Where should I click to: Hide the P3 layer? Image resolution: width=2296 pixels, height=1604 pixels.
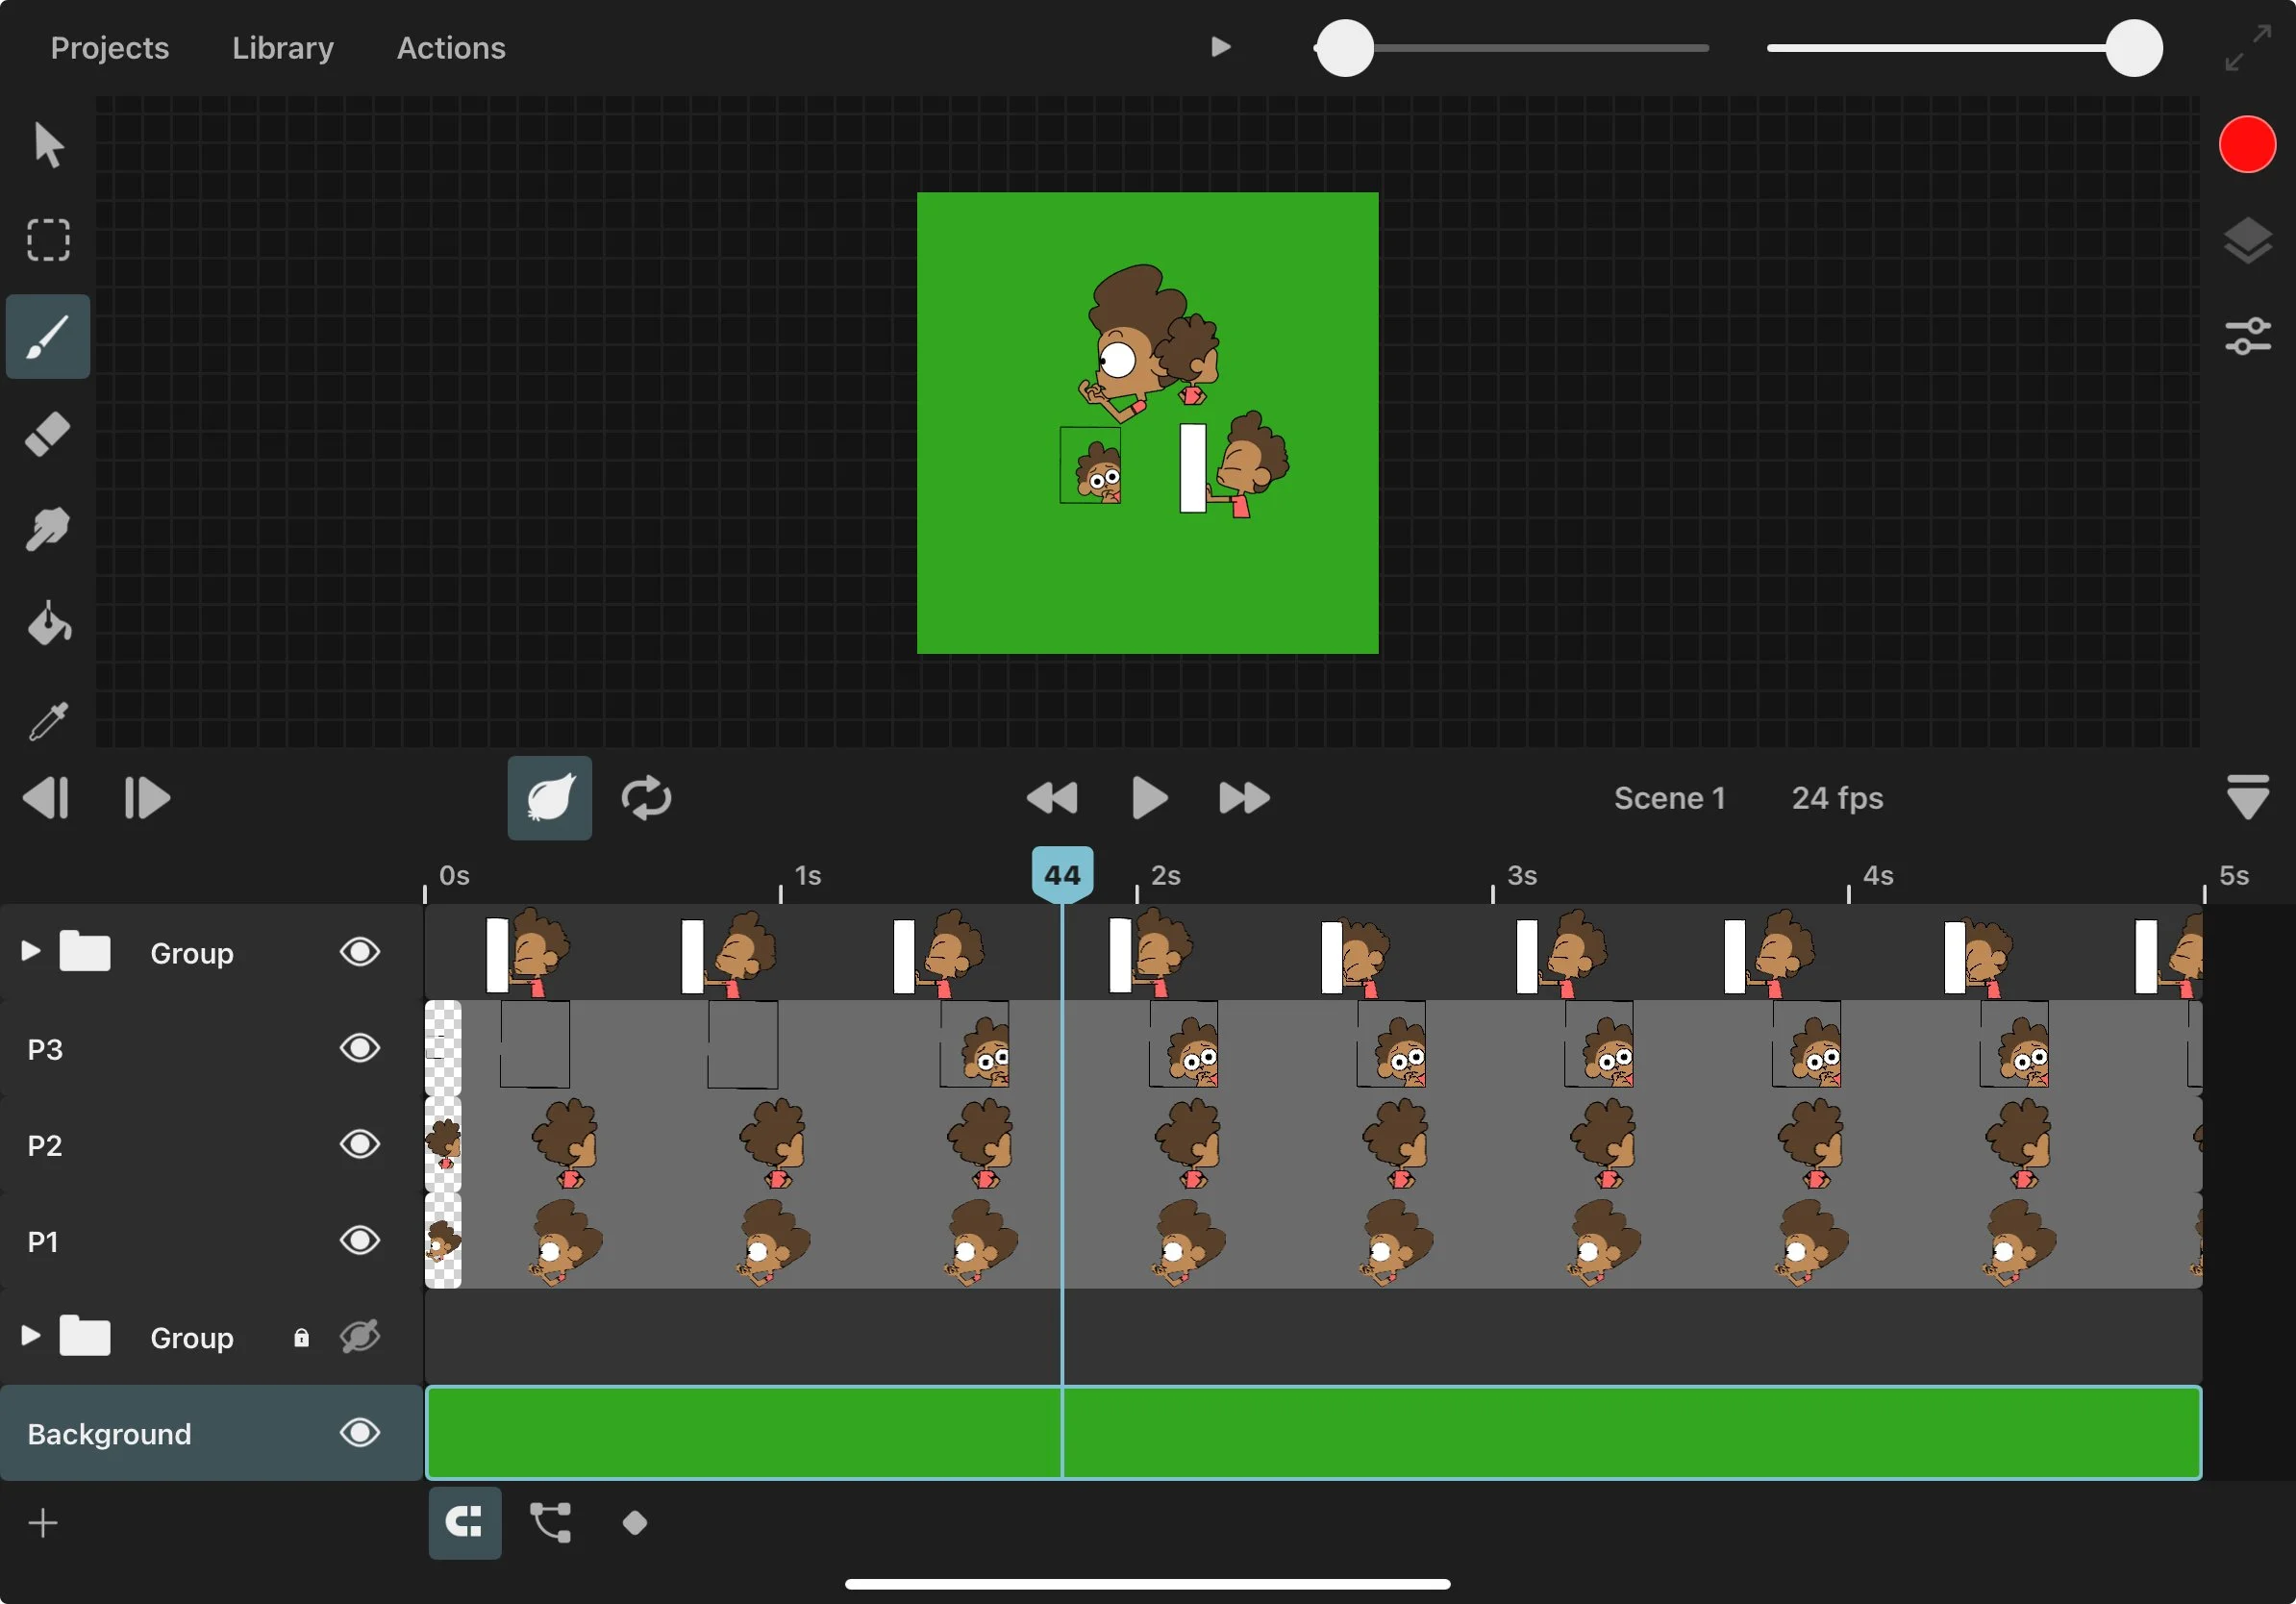(360, 1048)
